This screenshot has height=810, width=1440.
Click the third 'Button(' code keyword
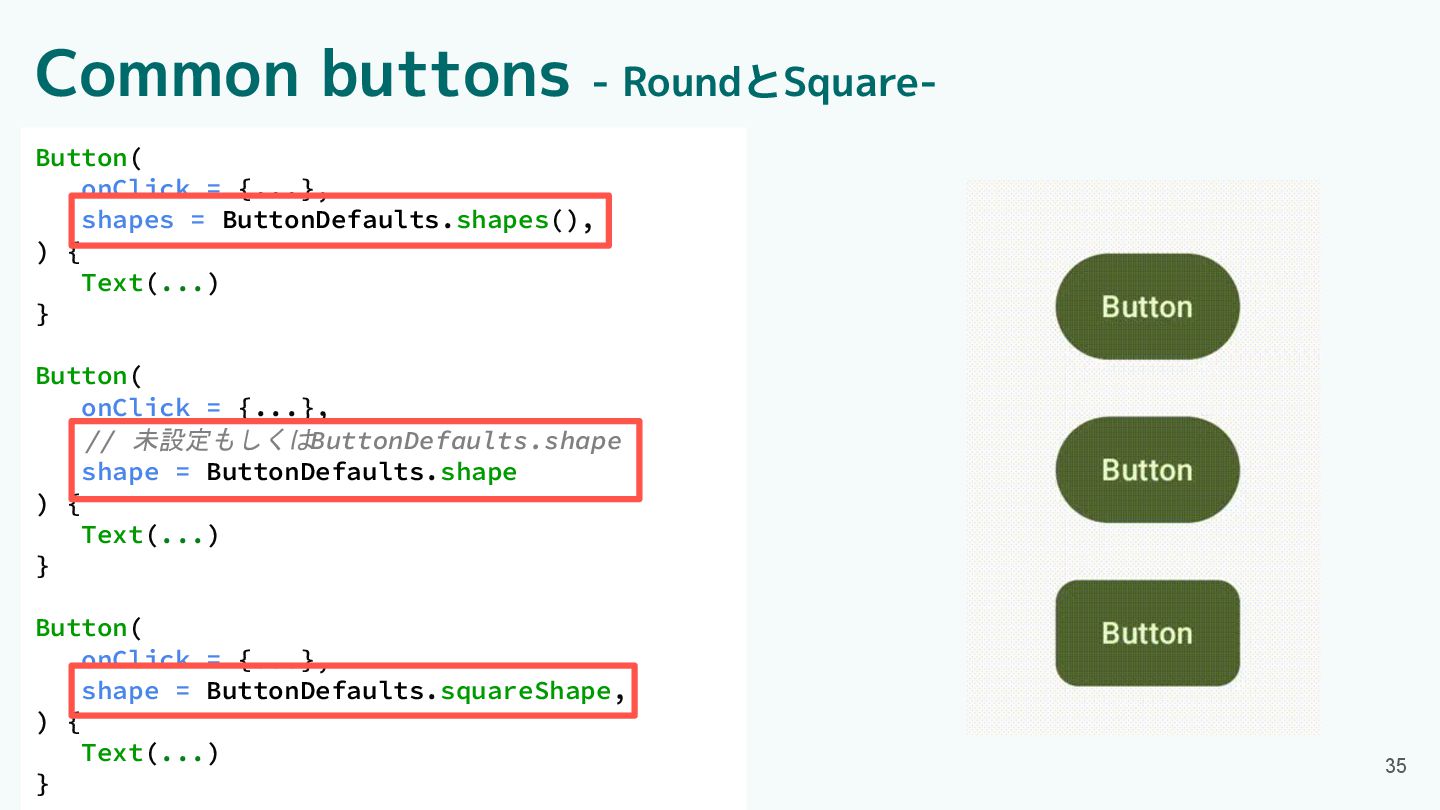pyautogui.click(x=89, y=628)
